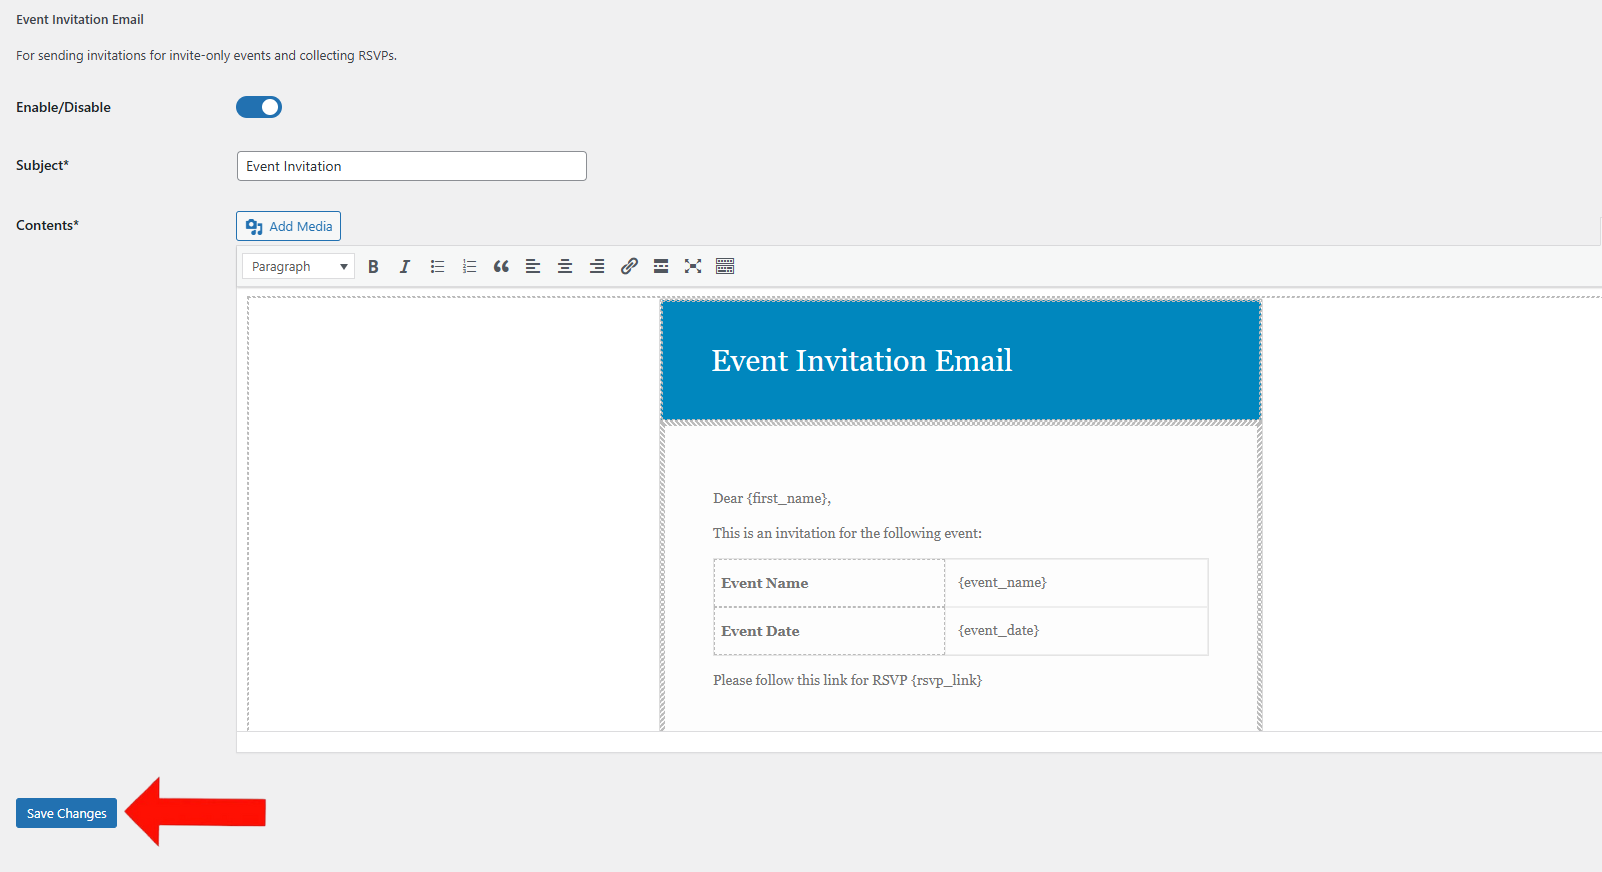Align text right
This screenshot has width=1602, height=872.
[x=597, y=266]
